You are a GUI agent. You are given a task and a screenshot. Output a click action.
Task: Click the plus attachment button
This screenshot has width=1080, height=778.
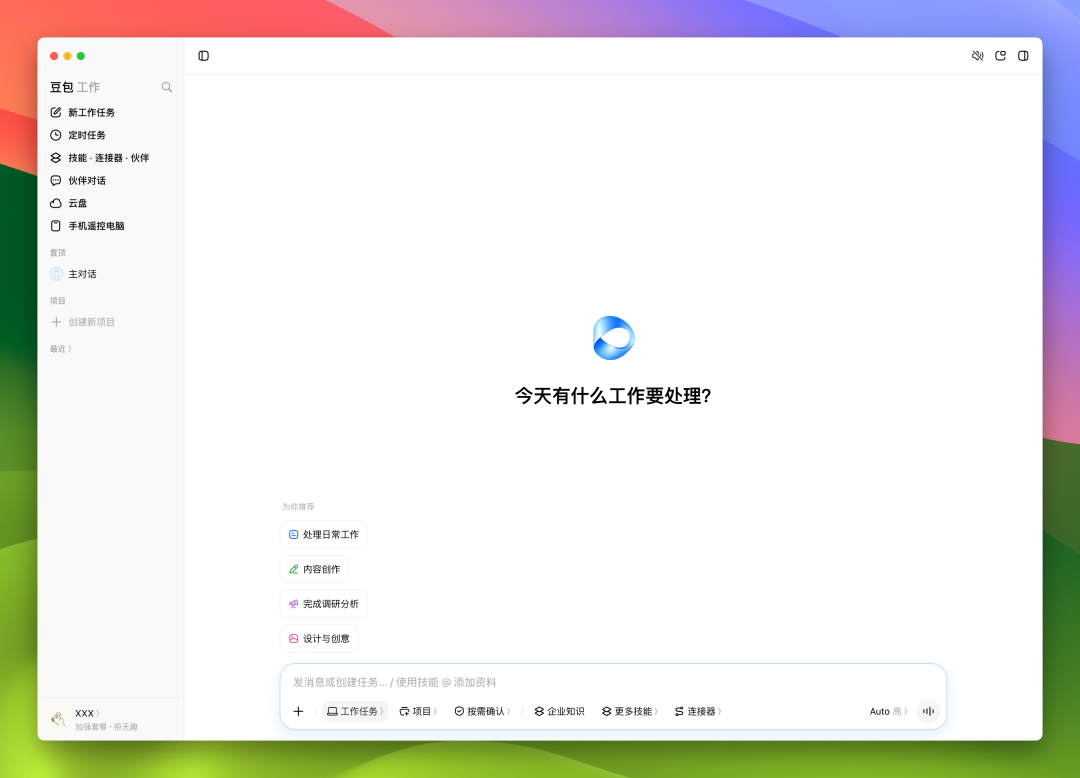298,711
